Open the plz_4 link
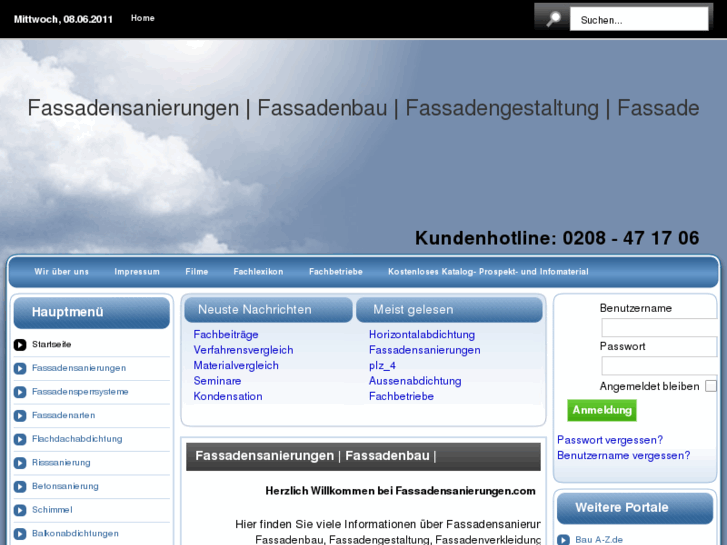This screenshot has height=545, width=727. click(383, 365)
